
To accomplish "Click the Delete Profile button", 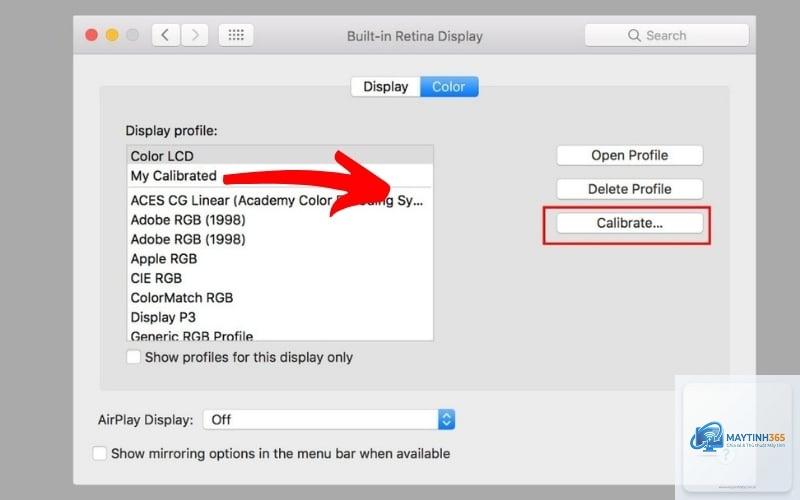I will pos(630,189).
